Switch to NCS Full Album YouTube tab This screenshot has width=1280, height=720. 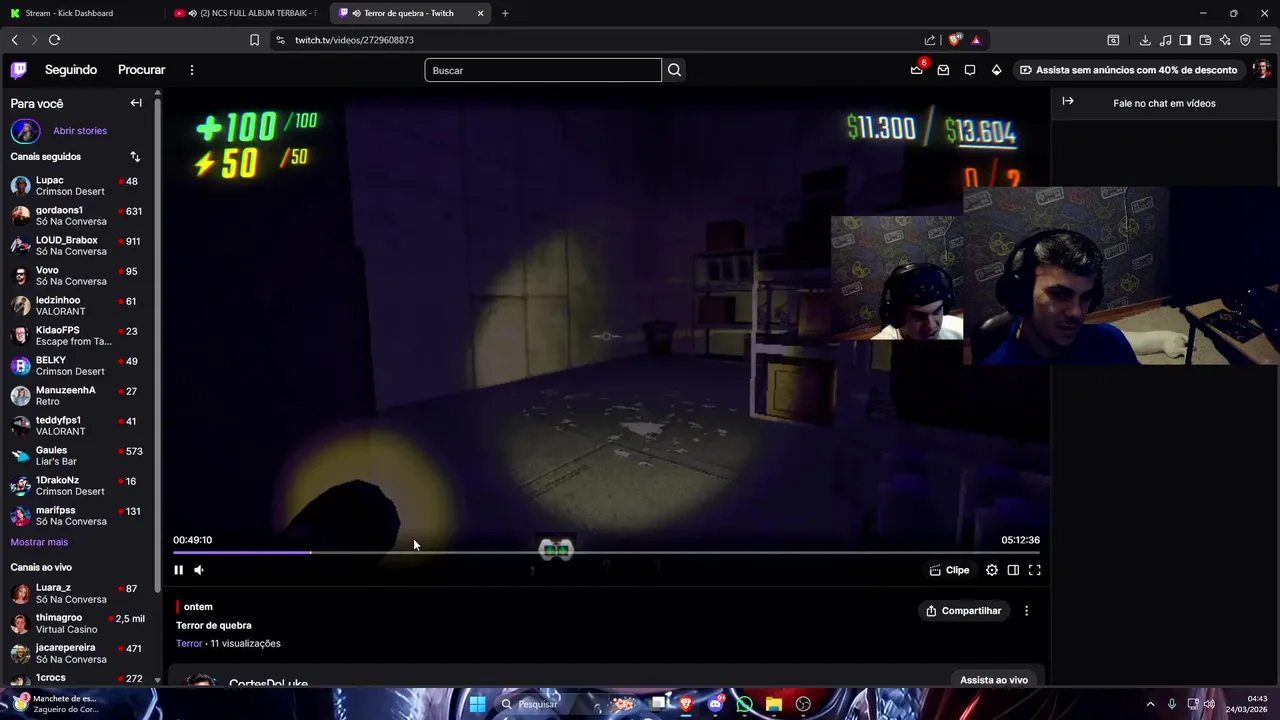[245, 13]
